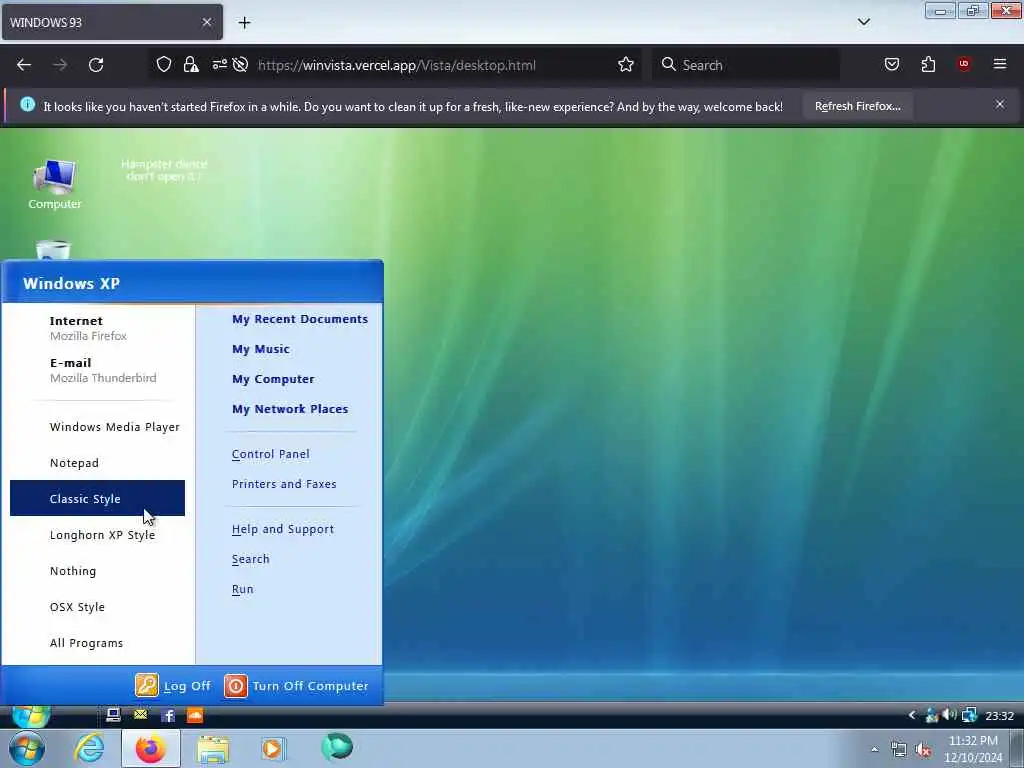Image resolution: width=1024 pixels, height=768 pixels.
Task: Click the muted volume tray icon
Action: pyautogui.click(x=923, y=750)
